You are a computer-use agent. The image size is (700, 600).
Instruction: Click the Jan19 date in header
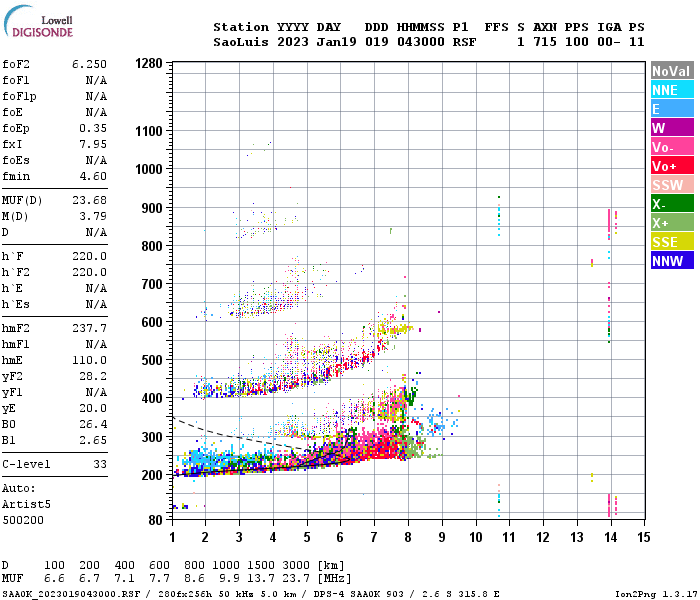point(336,42)
